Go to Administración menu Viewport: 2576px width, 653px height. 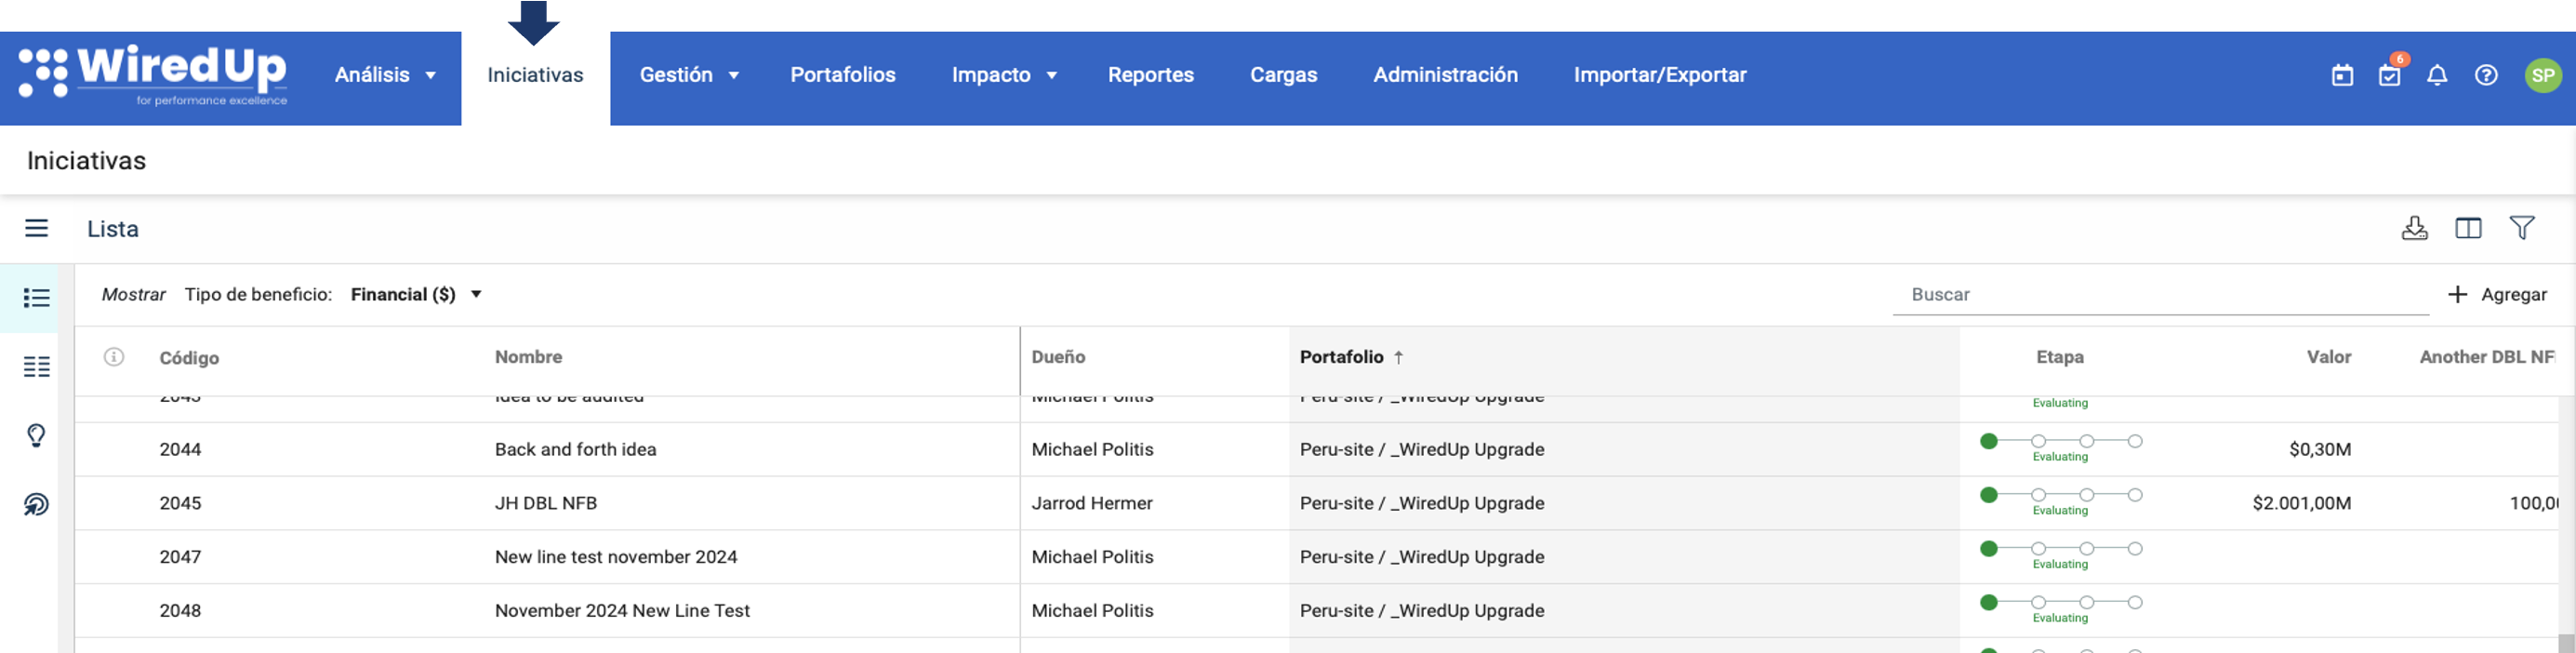pos(1445,75)
